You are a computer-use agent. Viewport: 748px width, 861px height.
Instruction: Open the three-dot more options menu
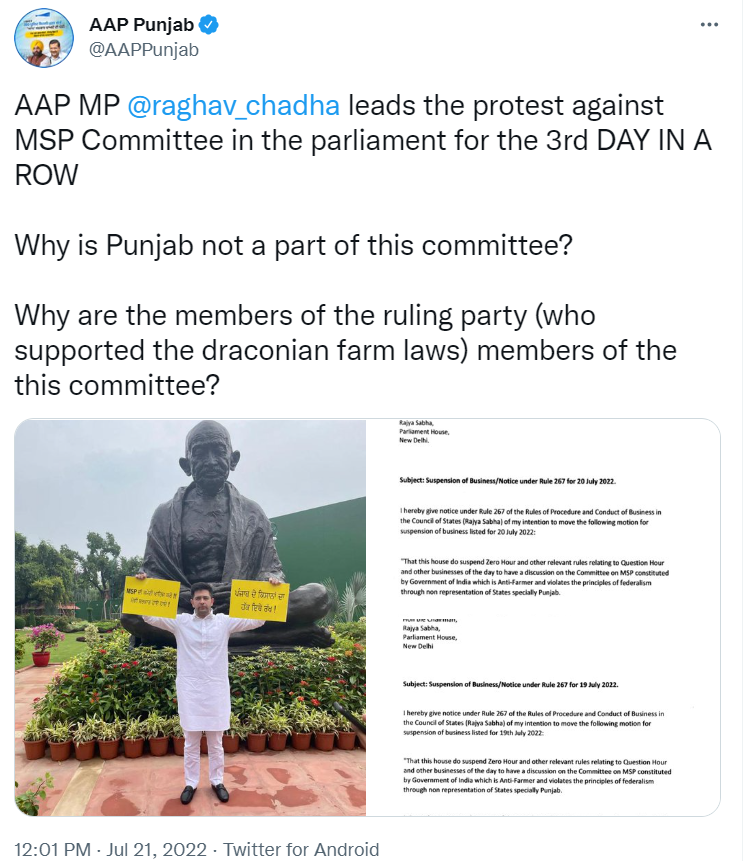click(x=708, y=24)
